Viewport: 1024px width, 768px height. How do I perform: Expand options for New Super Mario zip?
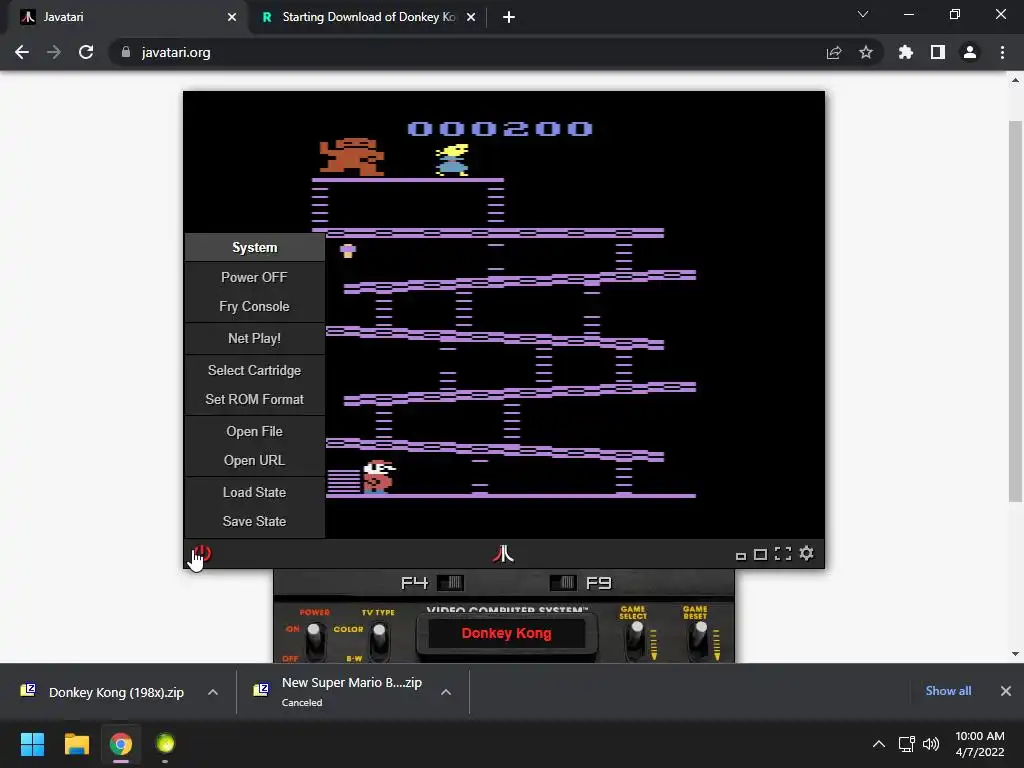446,692
